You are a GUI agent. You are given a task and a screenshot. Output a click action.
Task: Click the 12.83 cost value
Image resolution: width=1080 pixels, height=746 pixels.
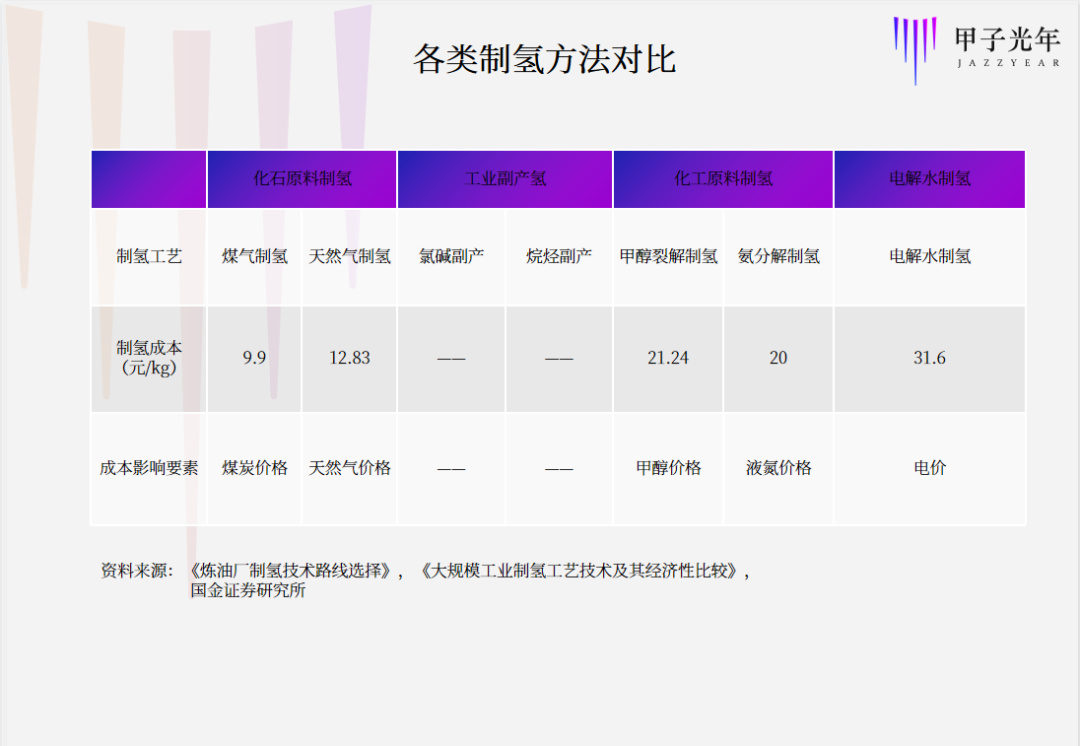pyautogui.click(x=350, y=358)
